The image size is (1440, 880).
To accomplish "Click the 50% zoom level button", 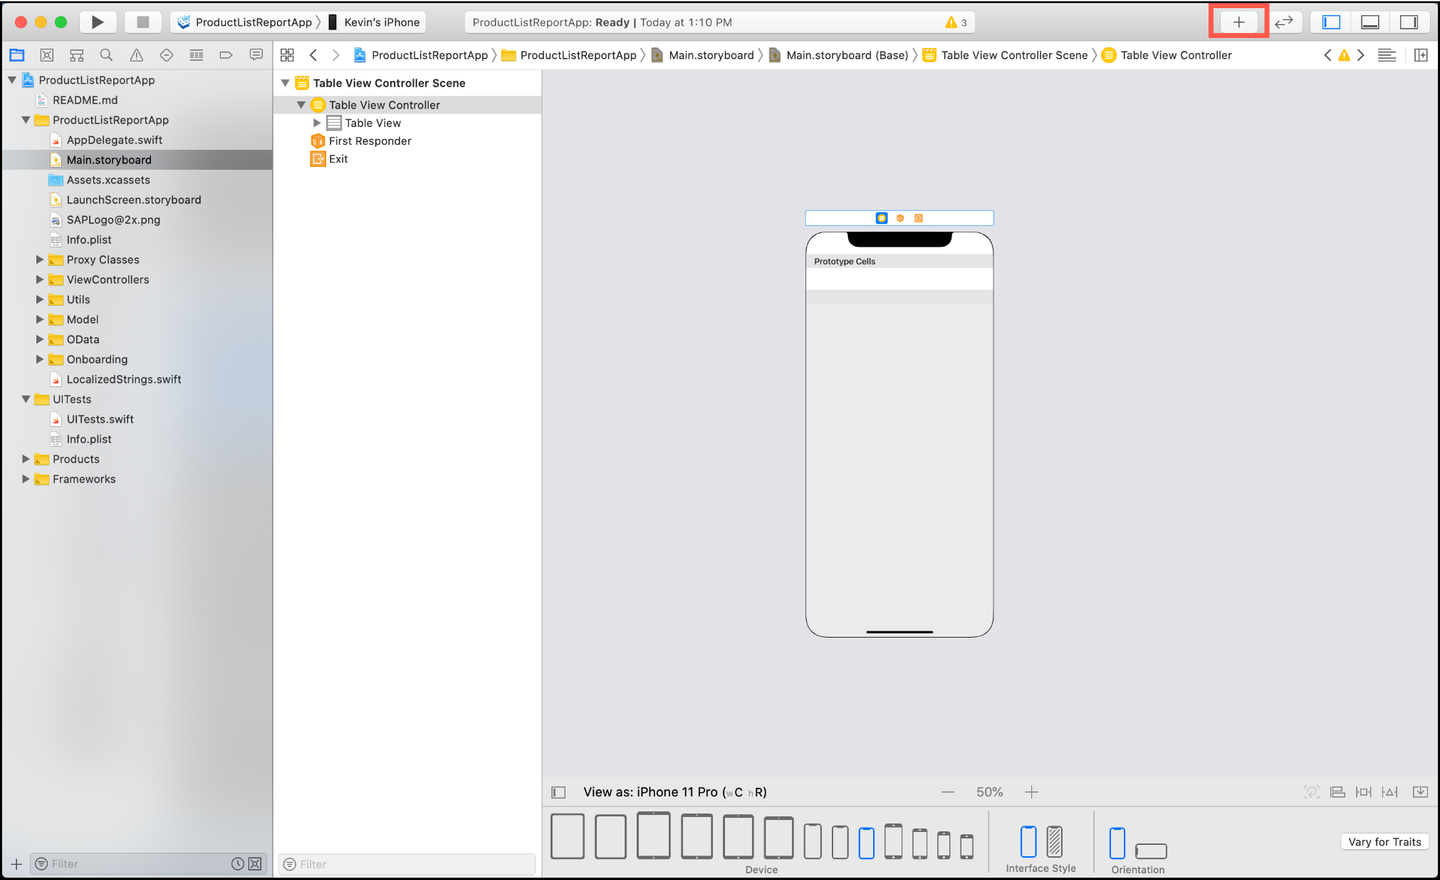I will [990, 792].
